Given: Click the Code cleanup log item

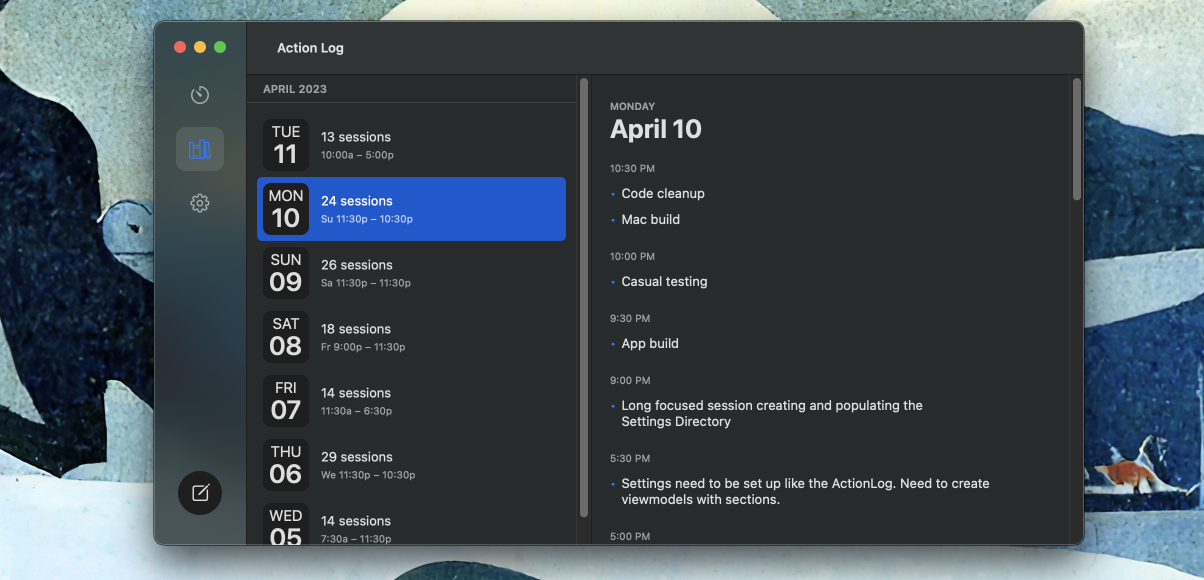Looking at the screenshot, I should [662, 193].
